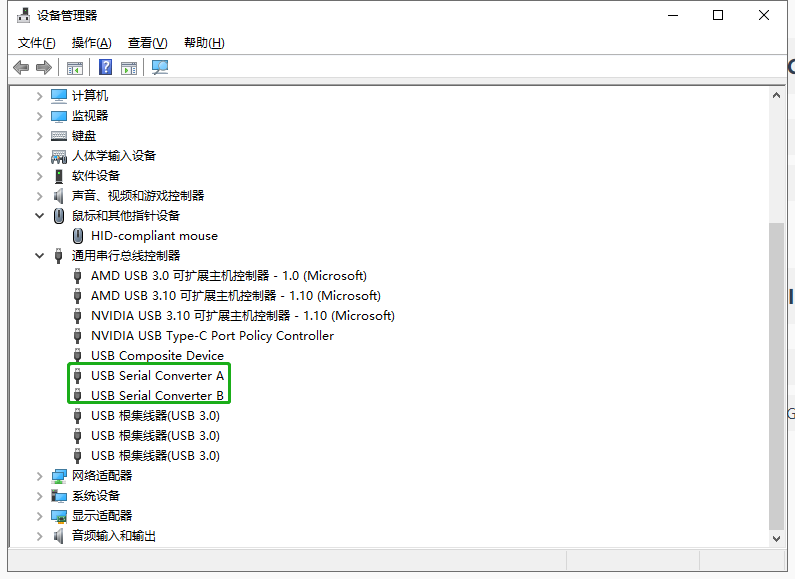Select USB Composite Device entry
This screenshot has height=579, width=795.
click(x=157, y=356)
